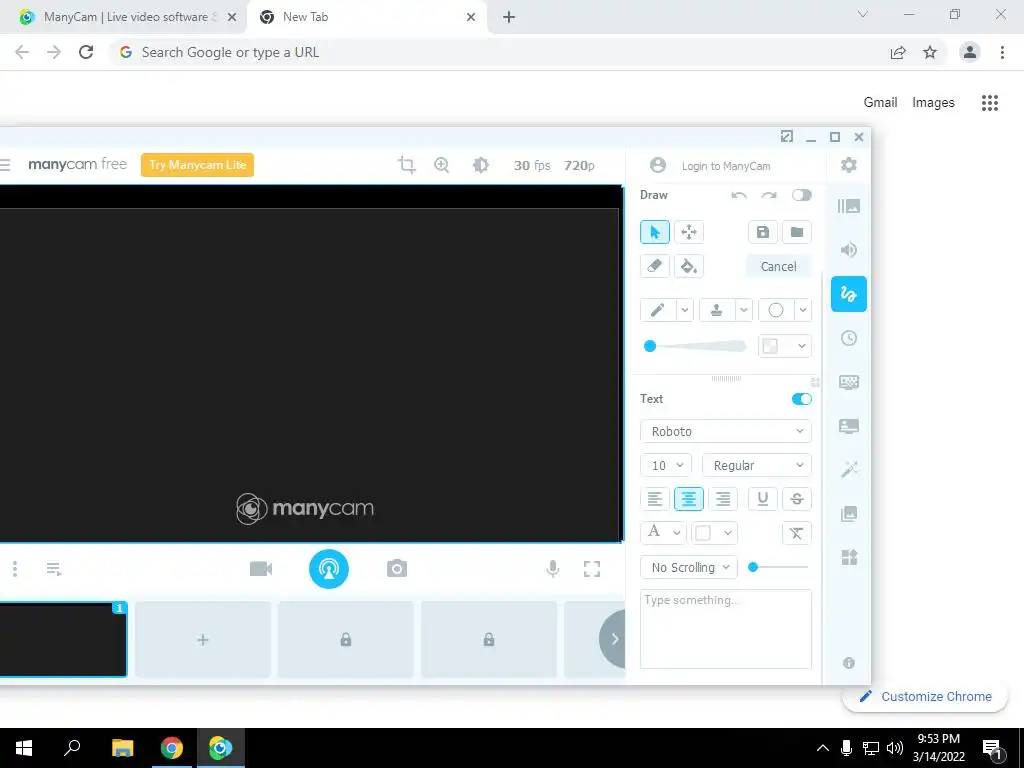
Task: Open drawing folder icon
Action: pyautogui.click(x=796, y=232)
